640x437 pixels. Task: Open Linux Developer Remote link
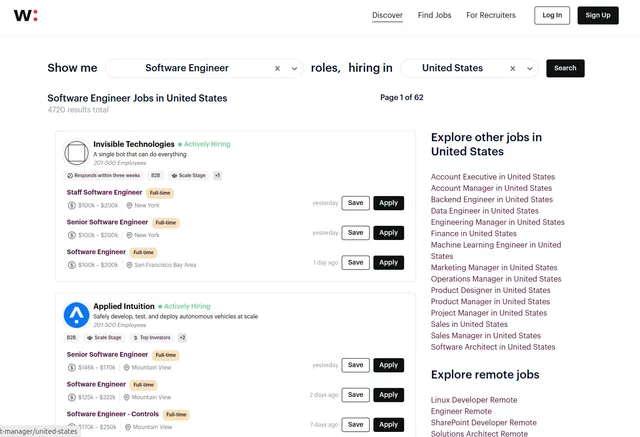[x=474, y=400]
